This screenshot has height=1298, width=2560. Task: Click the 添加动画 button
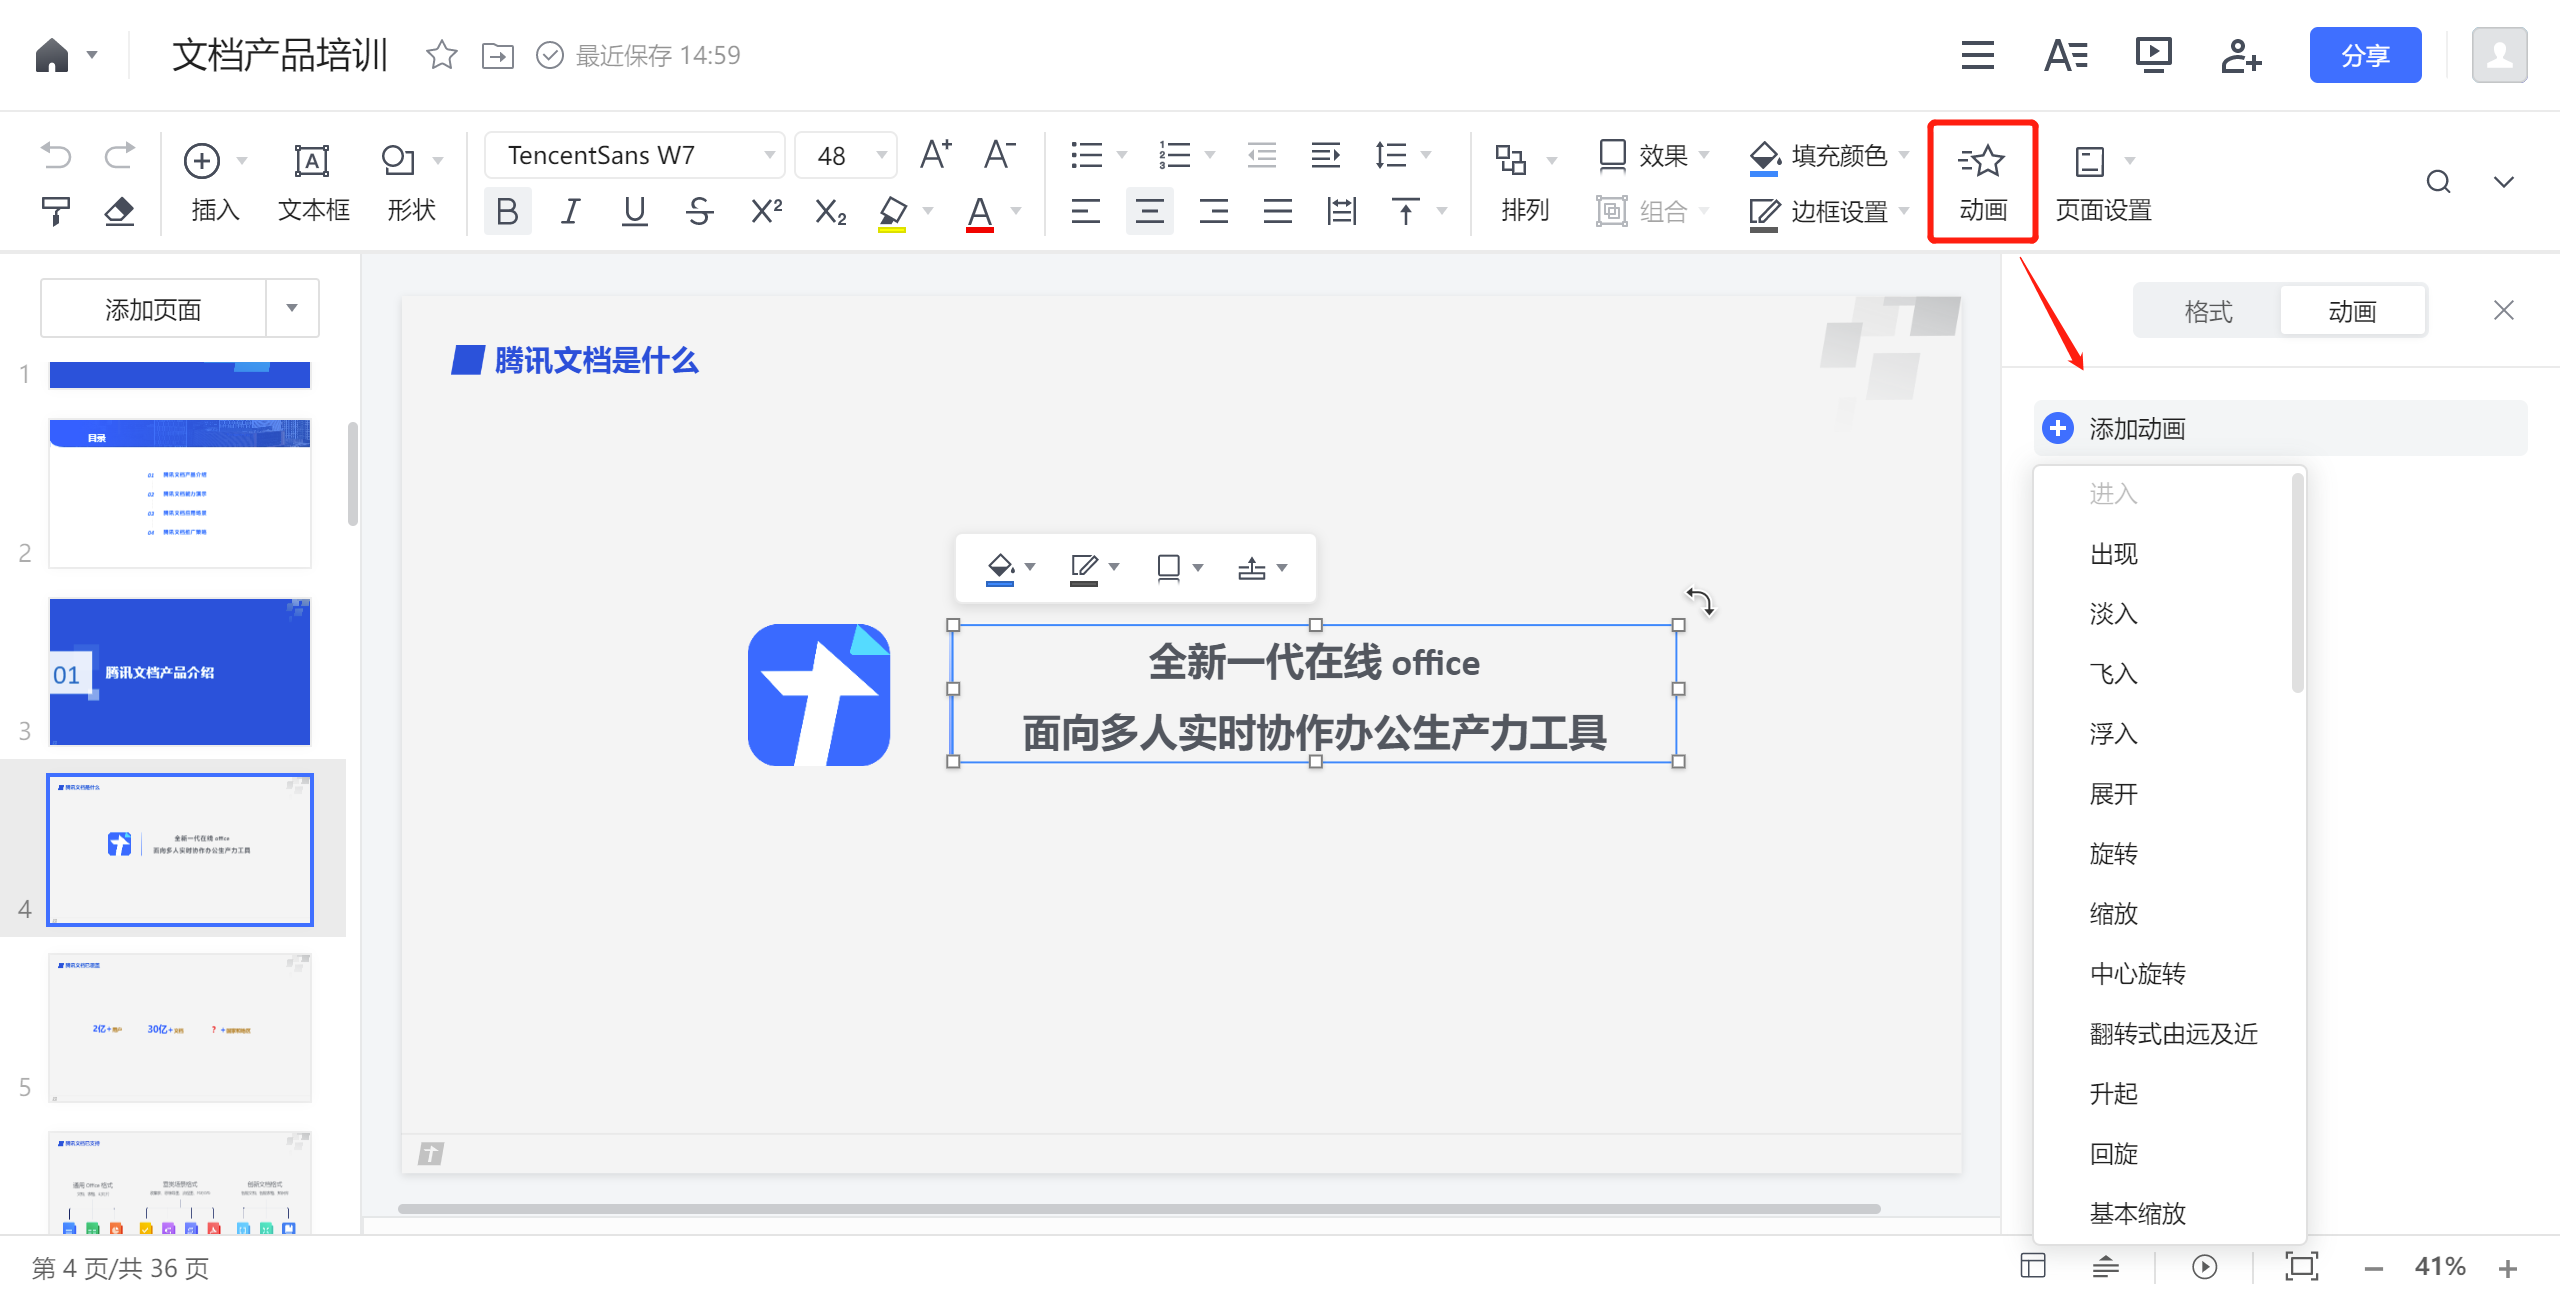coord(2135,429)
